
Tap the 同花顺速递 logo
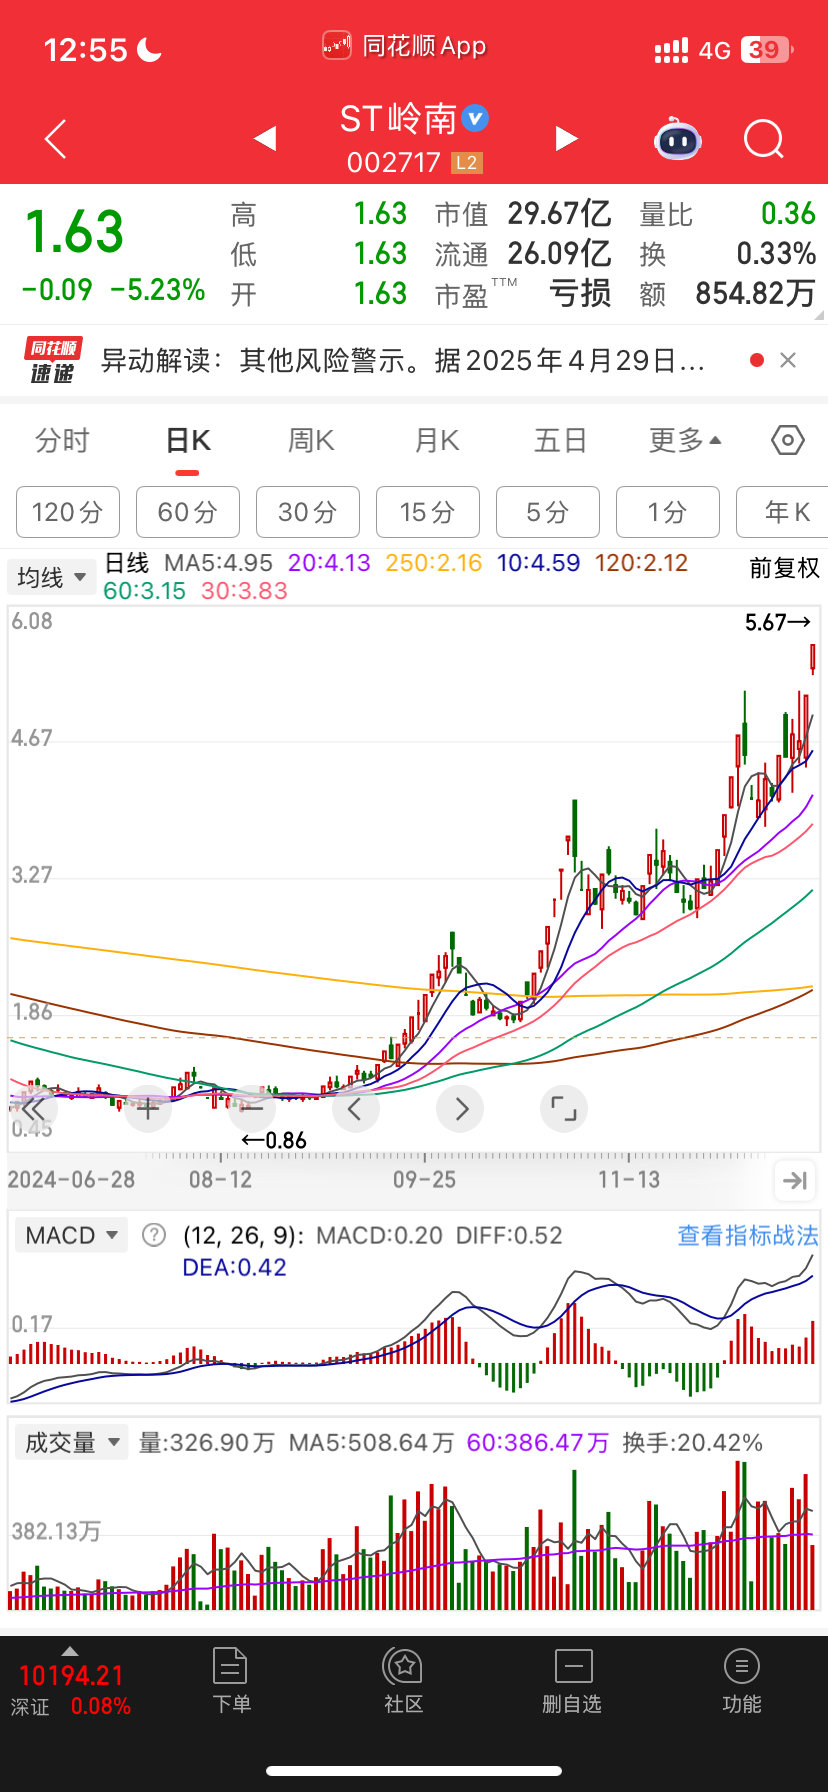point(53,360)
